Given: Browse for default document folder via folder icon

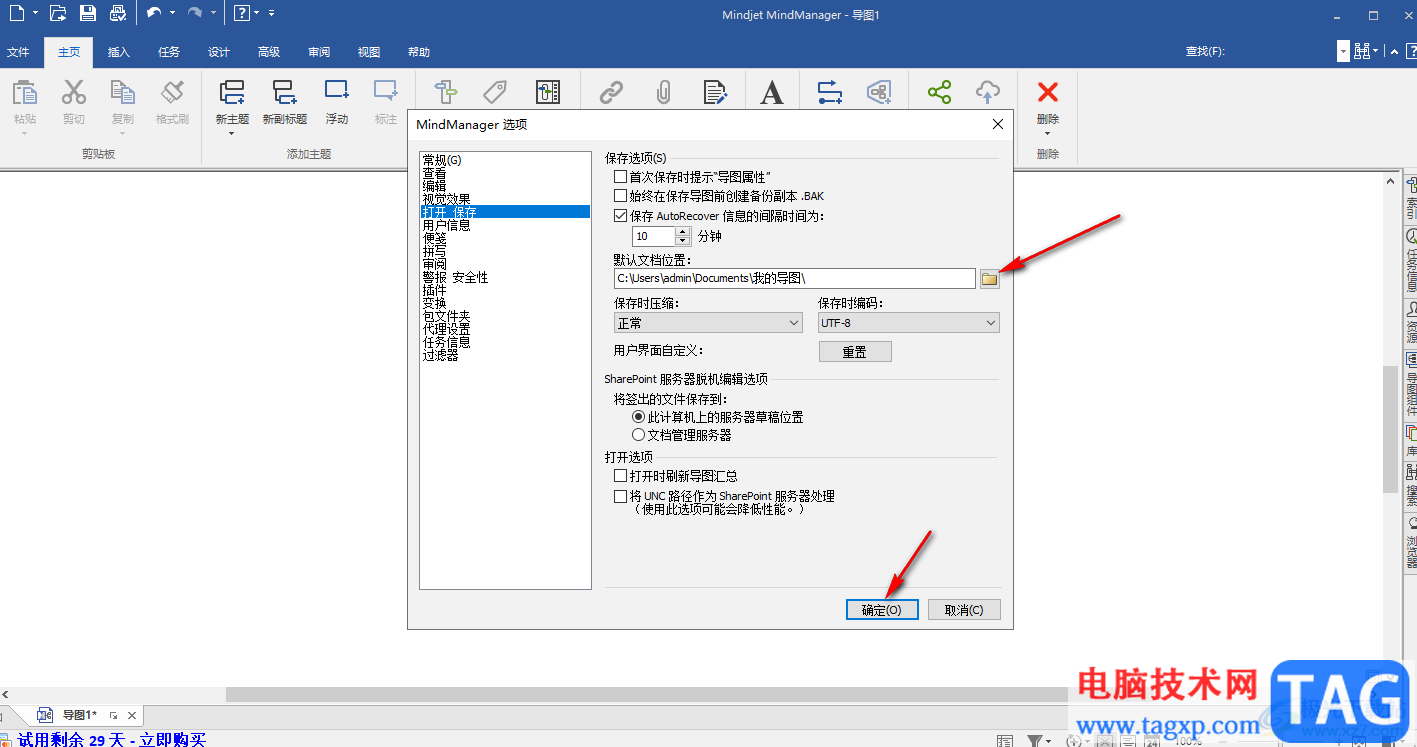Looking at the screenshot, I should pos(989,279).
